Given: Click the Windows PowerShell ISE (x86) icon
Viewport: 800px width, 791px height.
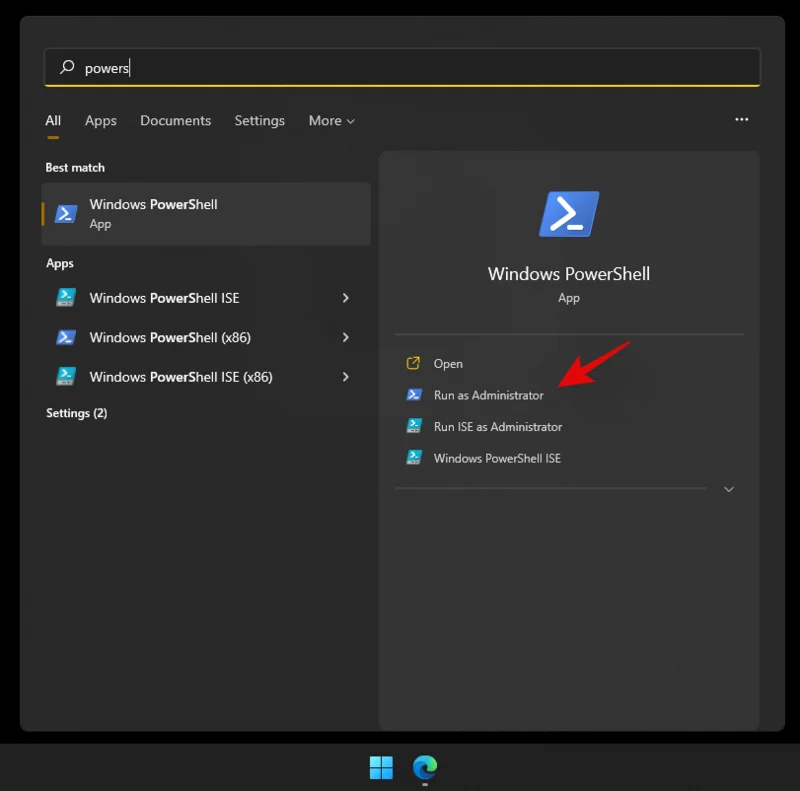Looking at the screenshot, I should tap(66, 377).
